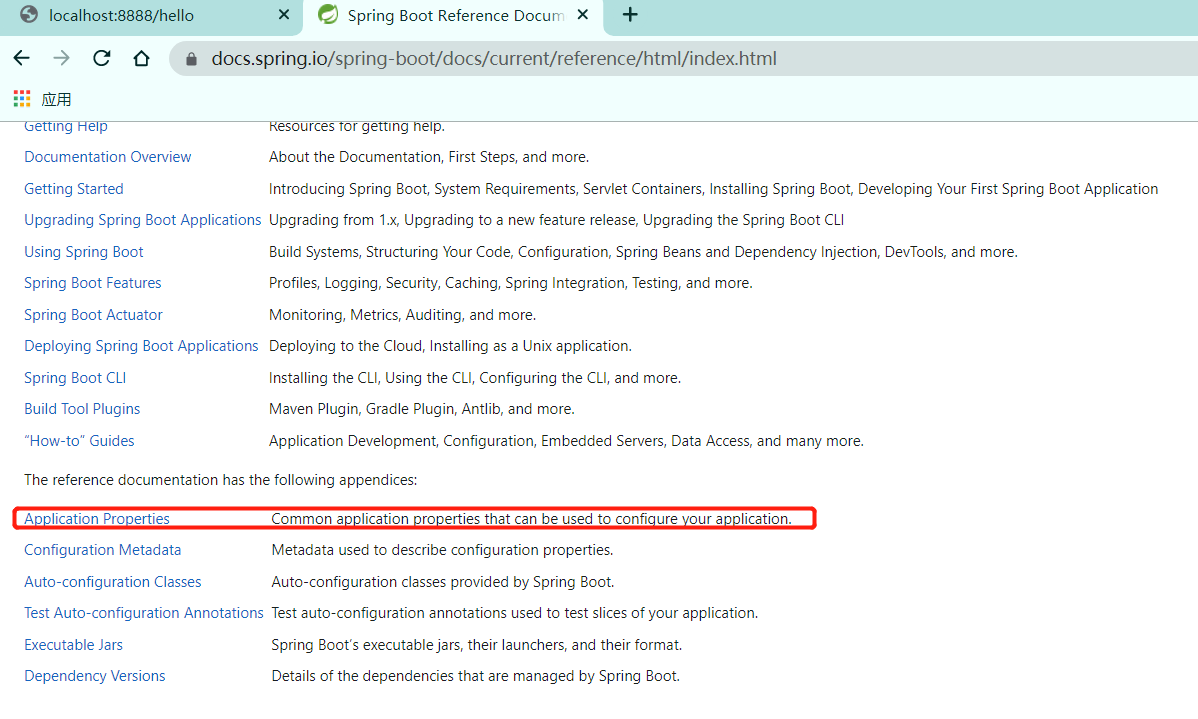Open the Getting Help link
1198x719 pixels.
pos(66,126)
